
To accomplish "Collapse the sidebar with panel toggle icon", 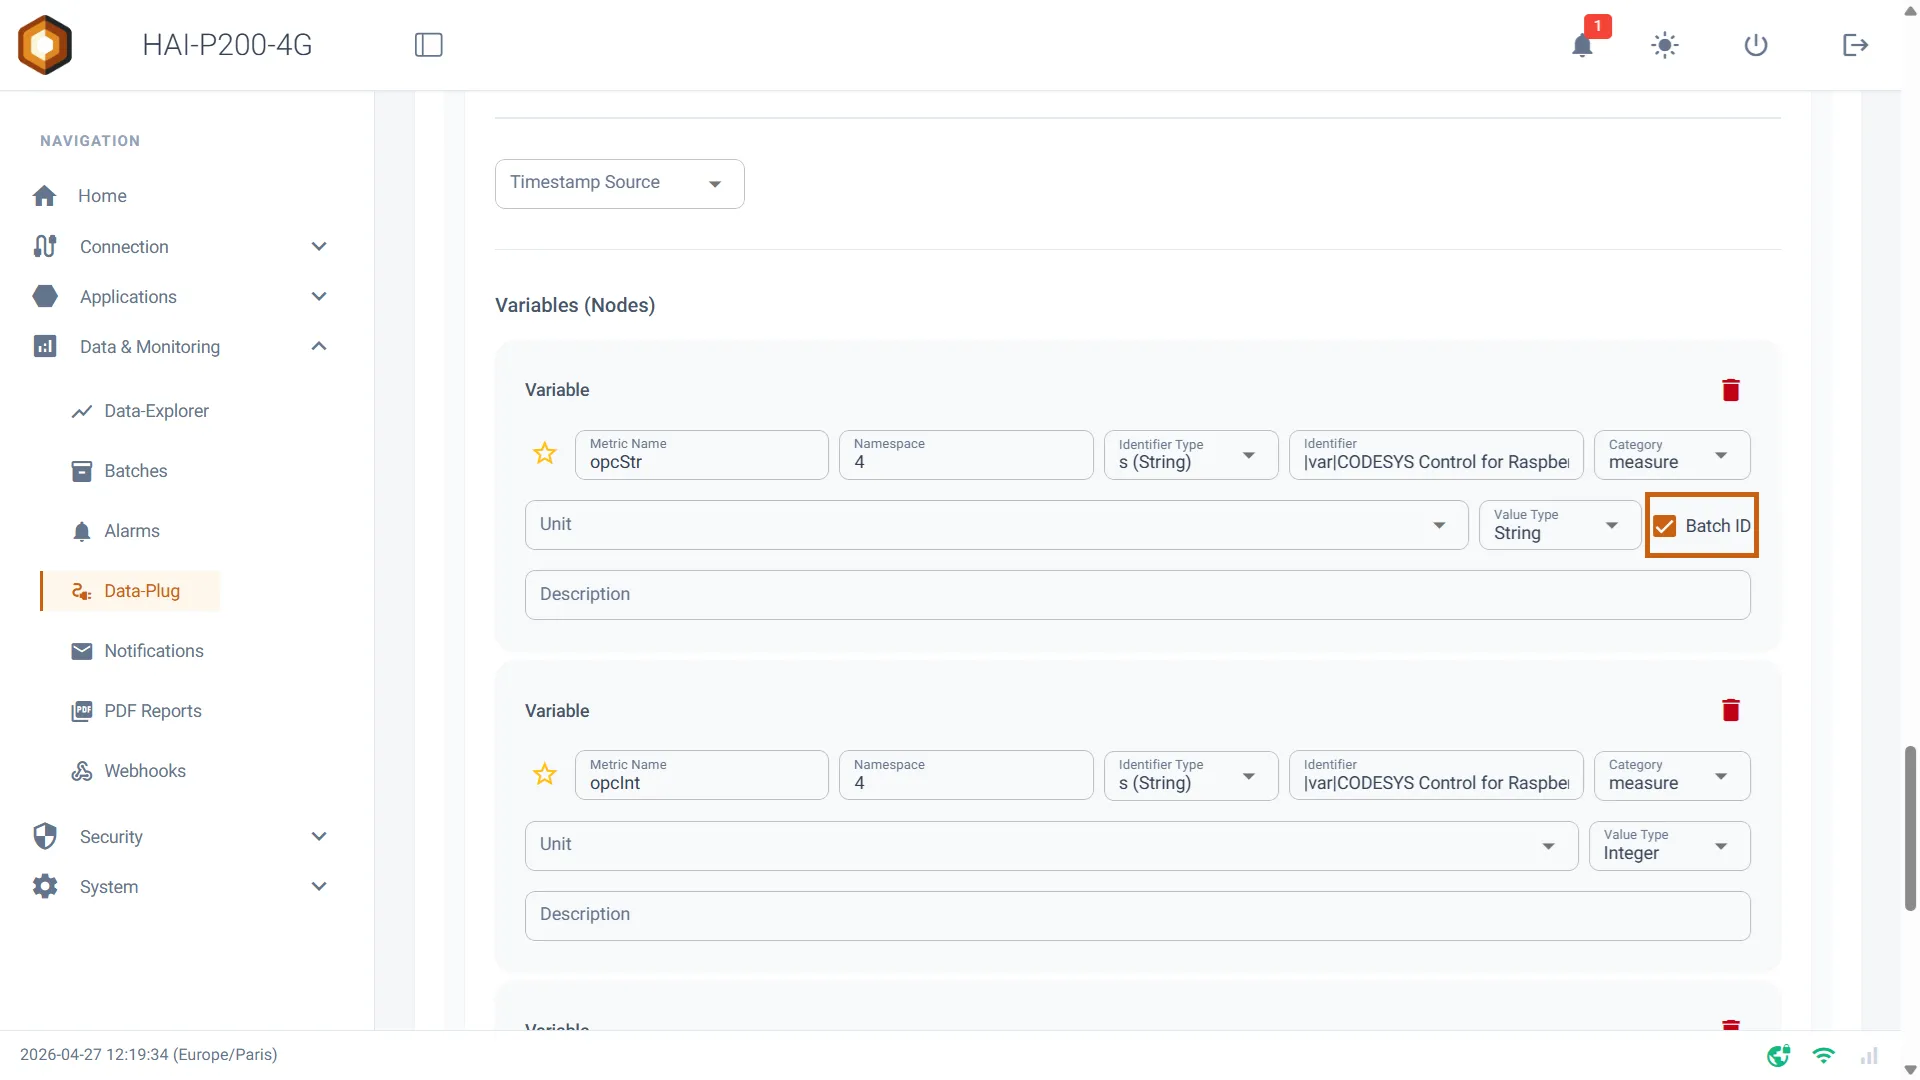I will point(429,45).
